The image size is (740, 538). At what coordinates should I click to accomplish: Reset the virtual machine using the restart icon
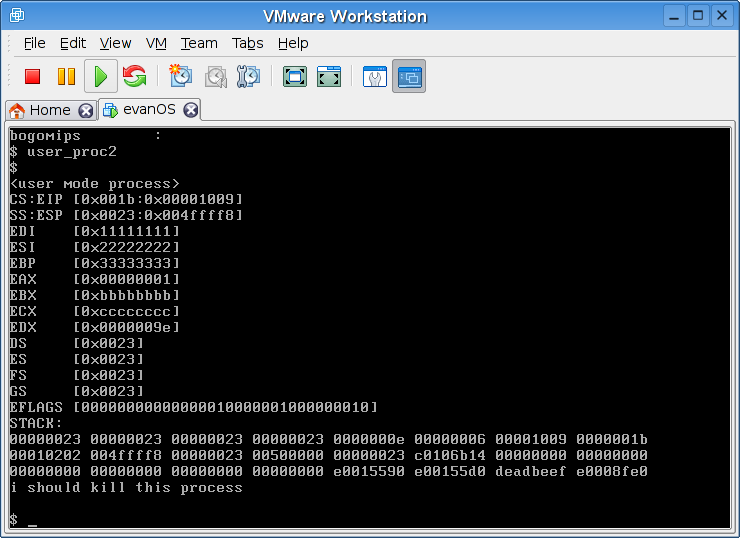pyautogui.click(x=134, y=76)
